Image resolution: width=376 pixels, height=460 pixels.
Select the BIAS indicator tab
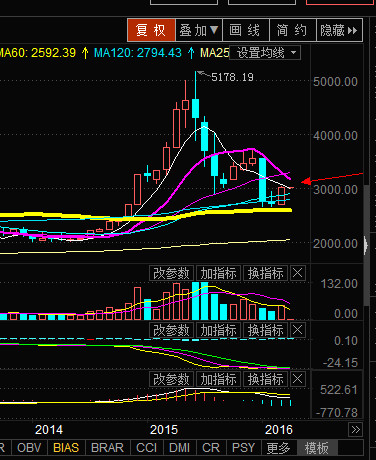(x=66, y=448)
